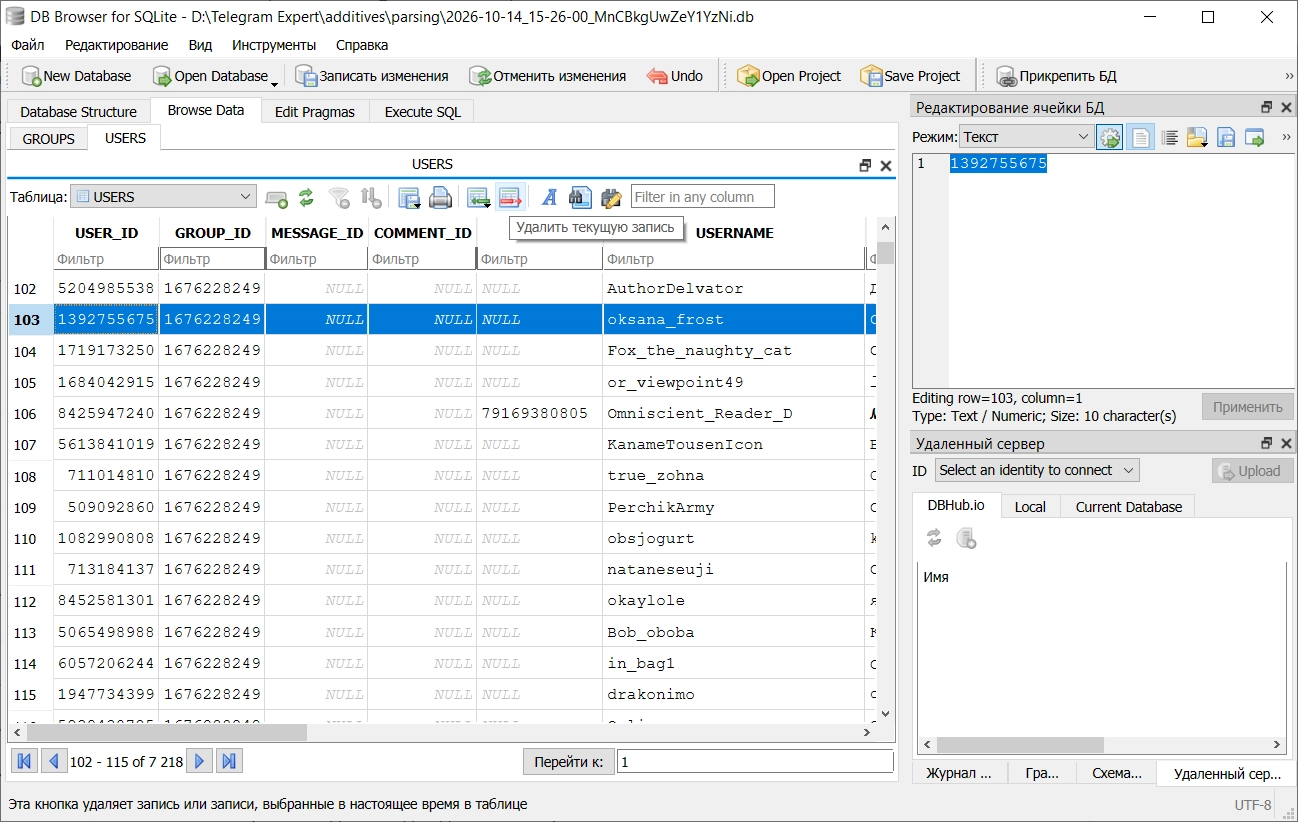
Task: Click the USERNAME column filter field
Action: tap(734, 259)
